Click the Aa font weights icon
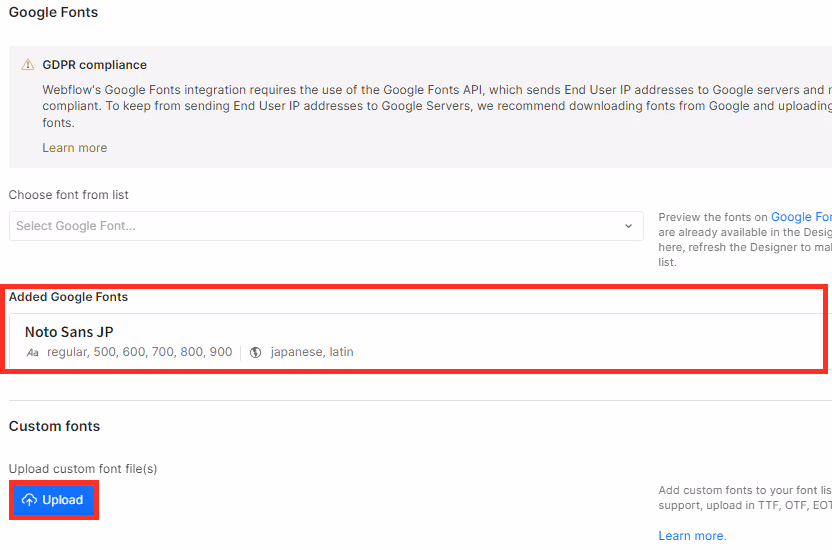This screenshot has width=832, height=550. (33, 353)
